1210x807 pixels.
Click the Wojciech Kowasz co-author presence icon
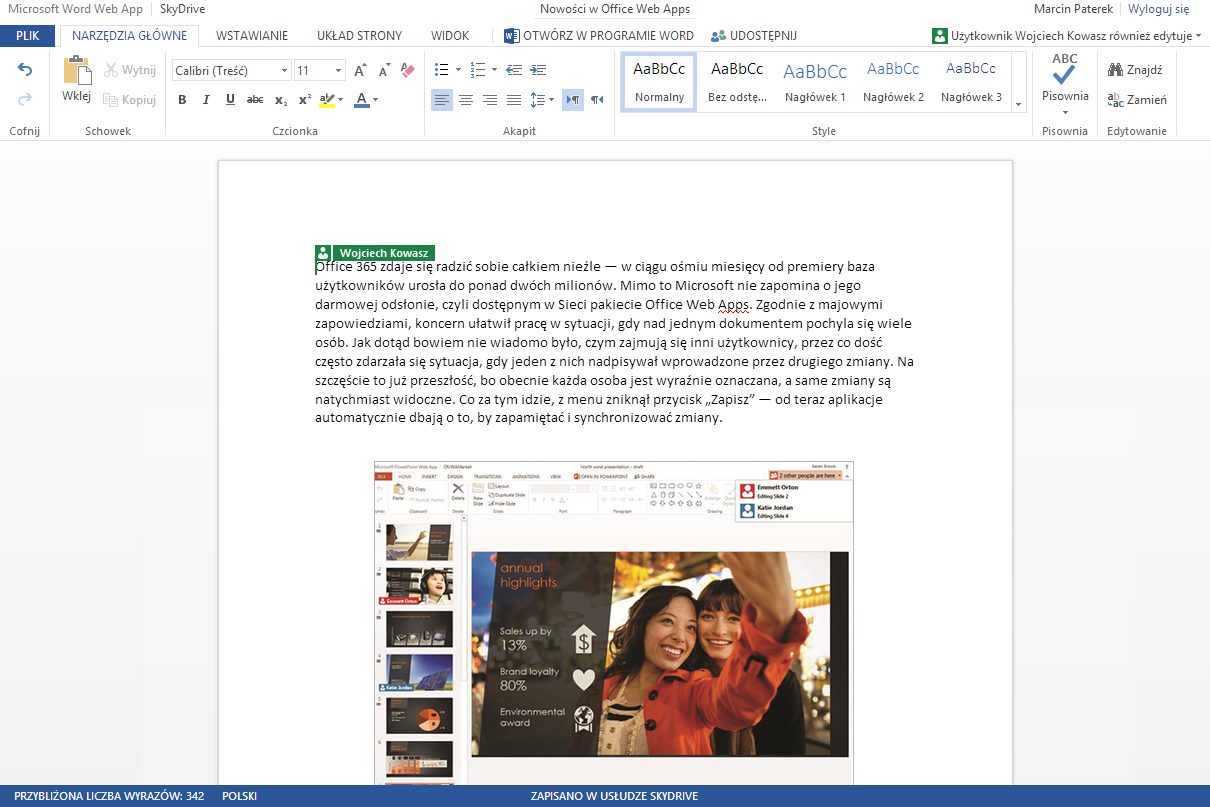[x=323, y=253]
